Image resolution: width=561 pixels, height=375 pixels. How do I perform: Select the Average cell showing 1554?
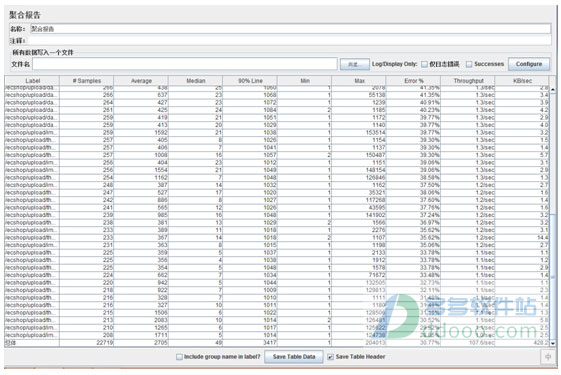(141, 170)
